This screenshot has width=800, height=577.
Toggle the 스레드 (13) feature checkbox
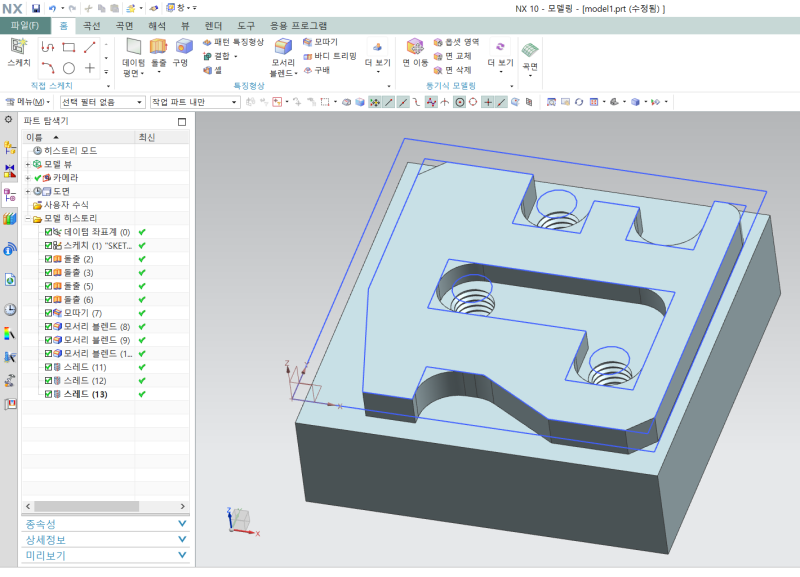point(48,394)
